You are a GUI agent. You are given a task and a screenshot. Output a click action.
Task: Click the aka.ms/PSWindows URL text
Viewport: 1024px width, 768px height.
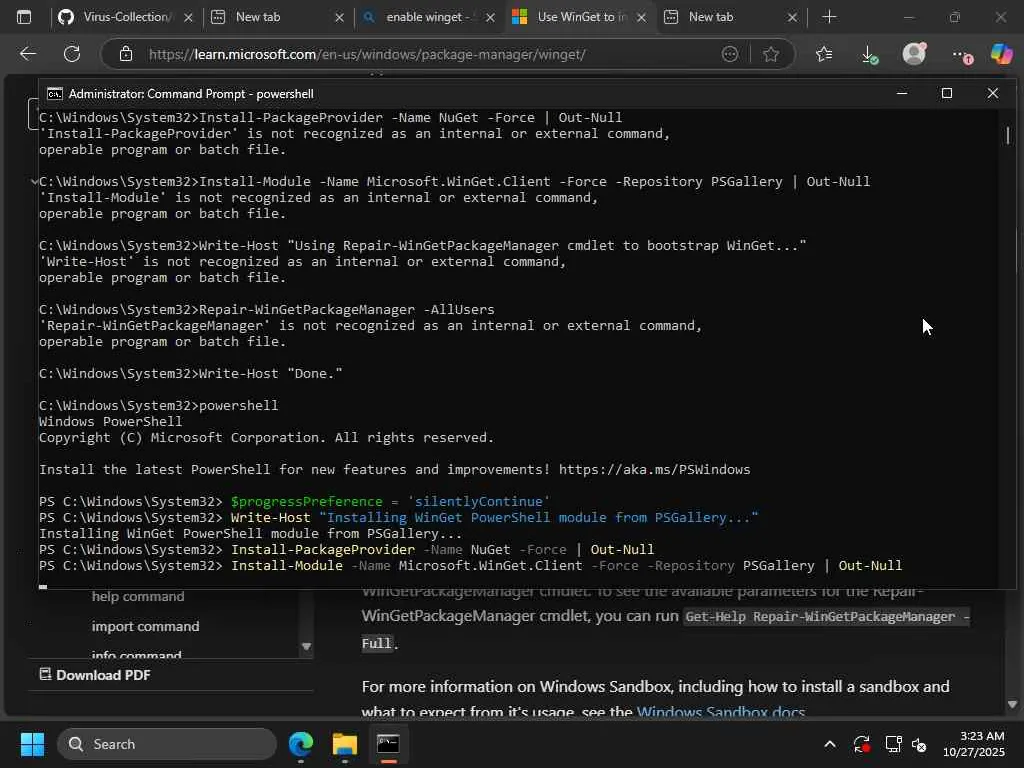tap(654, 470)
